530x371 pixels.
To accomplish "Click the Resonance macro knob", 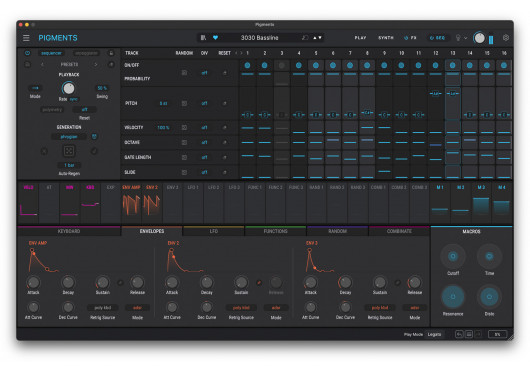I will pos(453,297).
